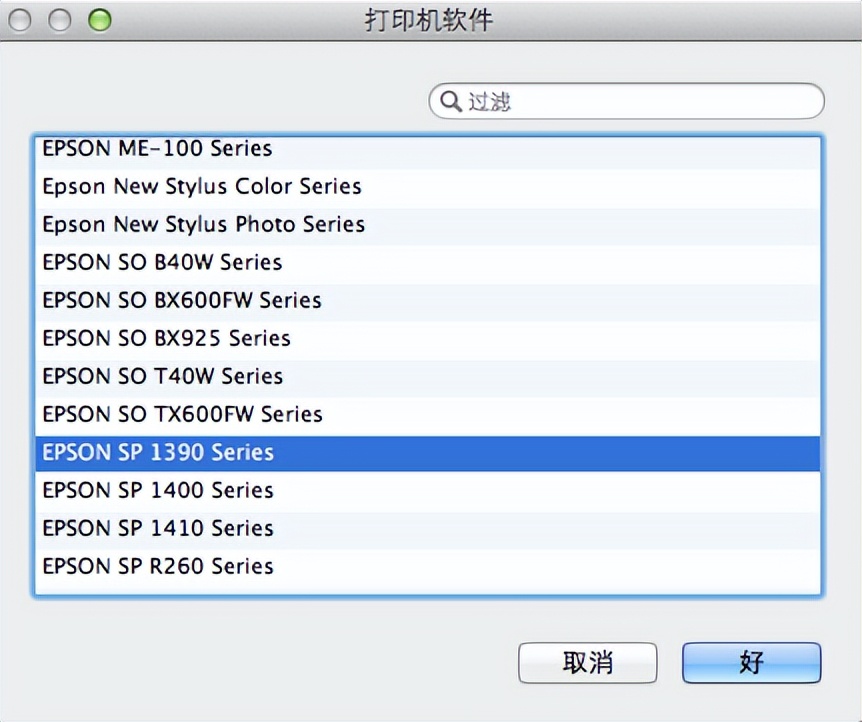
Task: Click the yellow minimize window button
Action: tap(59, 19)
